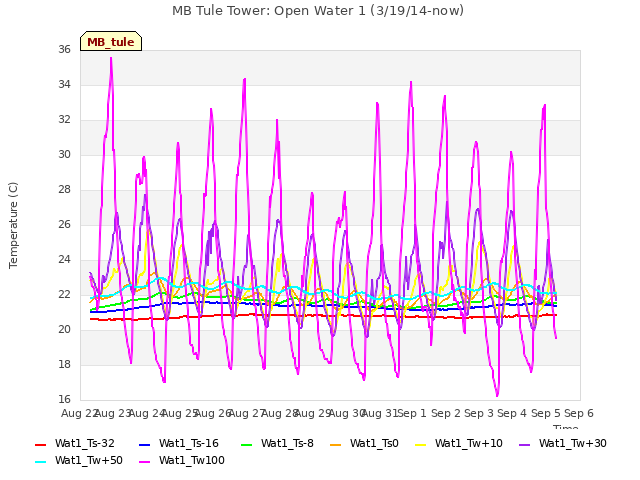
Task: Click the yellow Wat1_Tw+10 legend swatch
Action: click(x=420, y=444)
